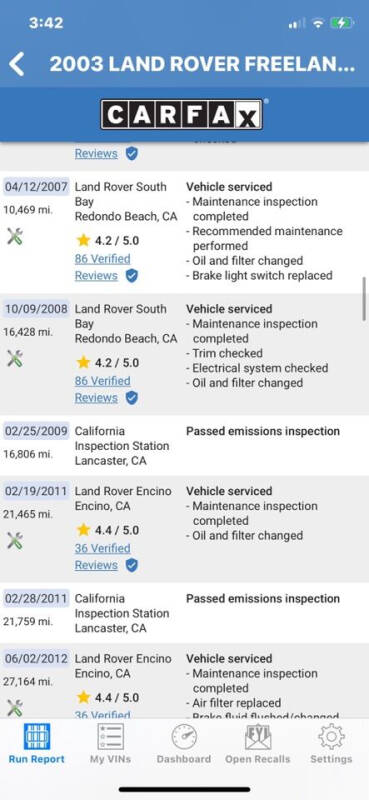Tap the verified shield badge in the 04/12/2007 entry

coord(132,276)
